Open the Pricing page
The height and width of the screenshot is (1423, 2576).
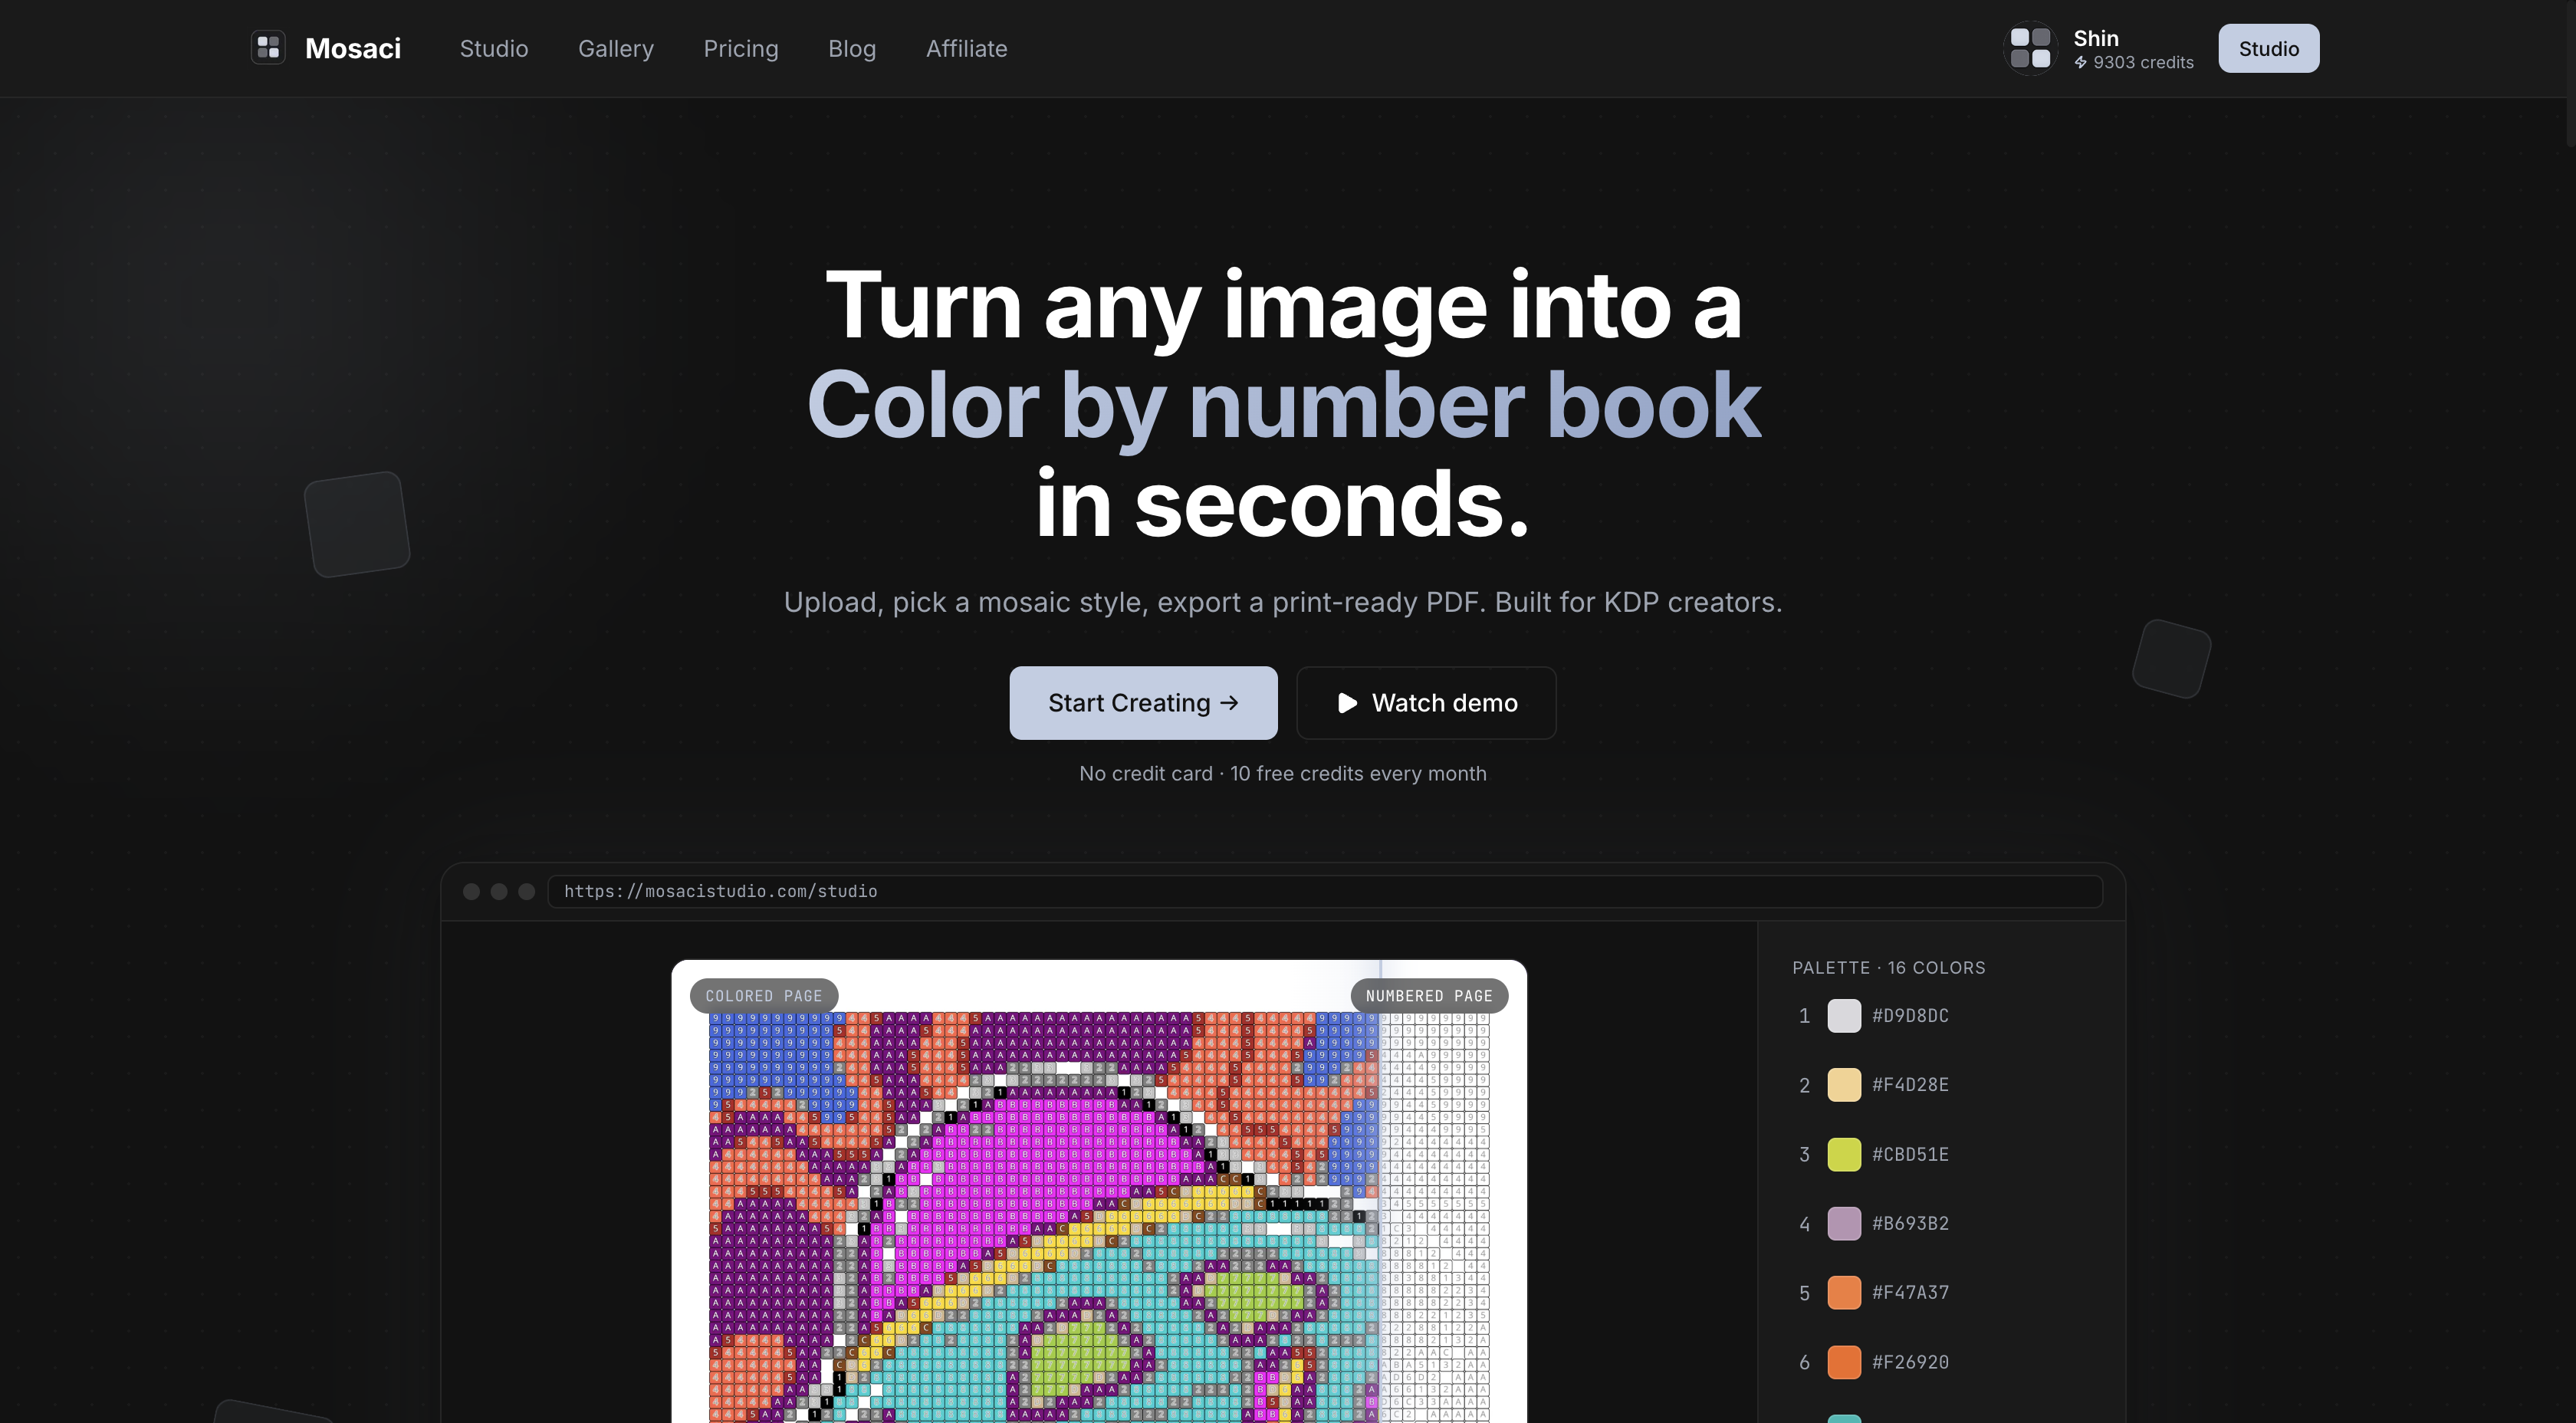tap(741, 48)
